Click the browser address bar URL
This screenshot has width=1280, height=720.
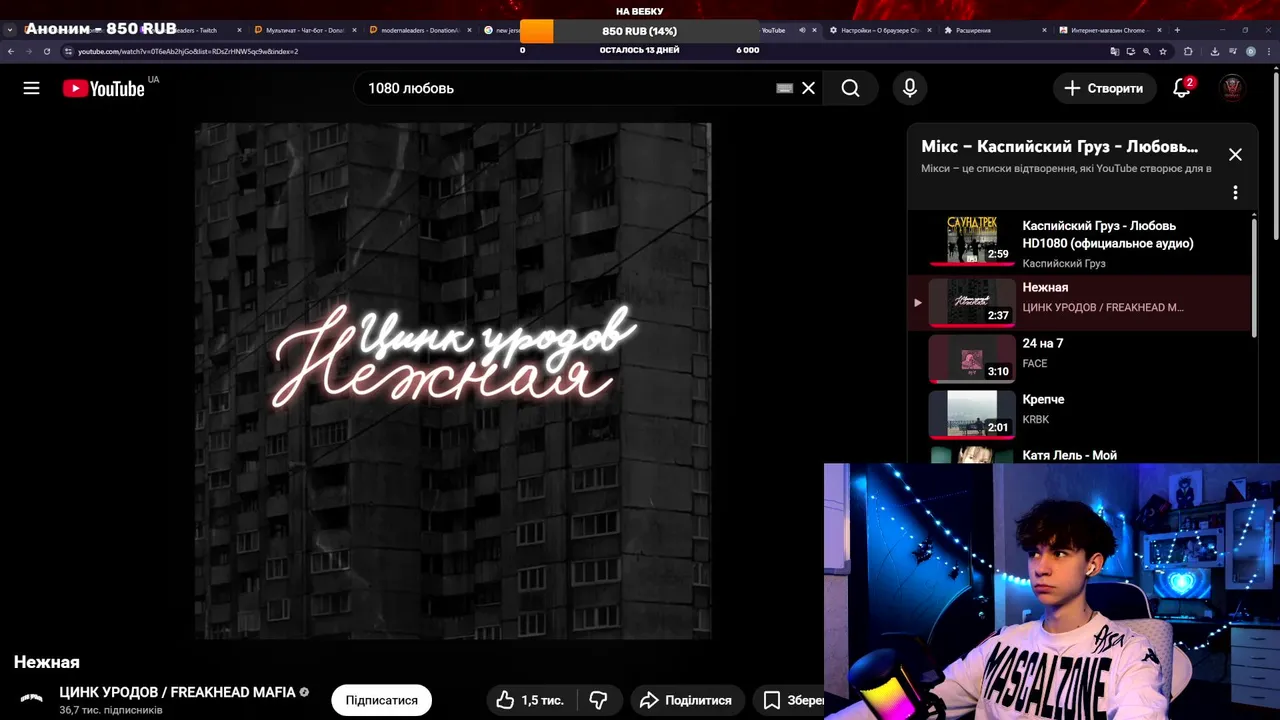point(188,51)
